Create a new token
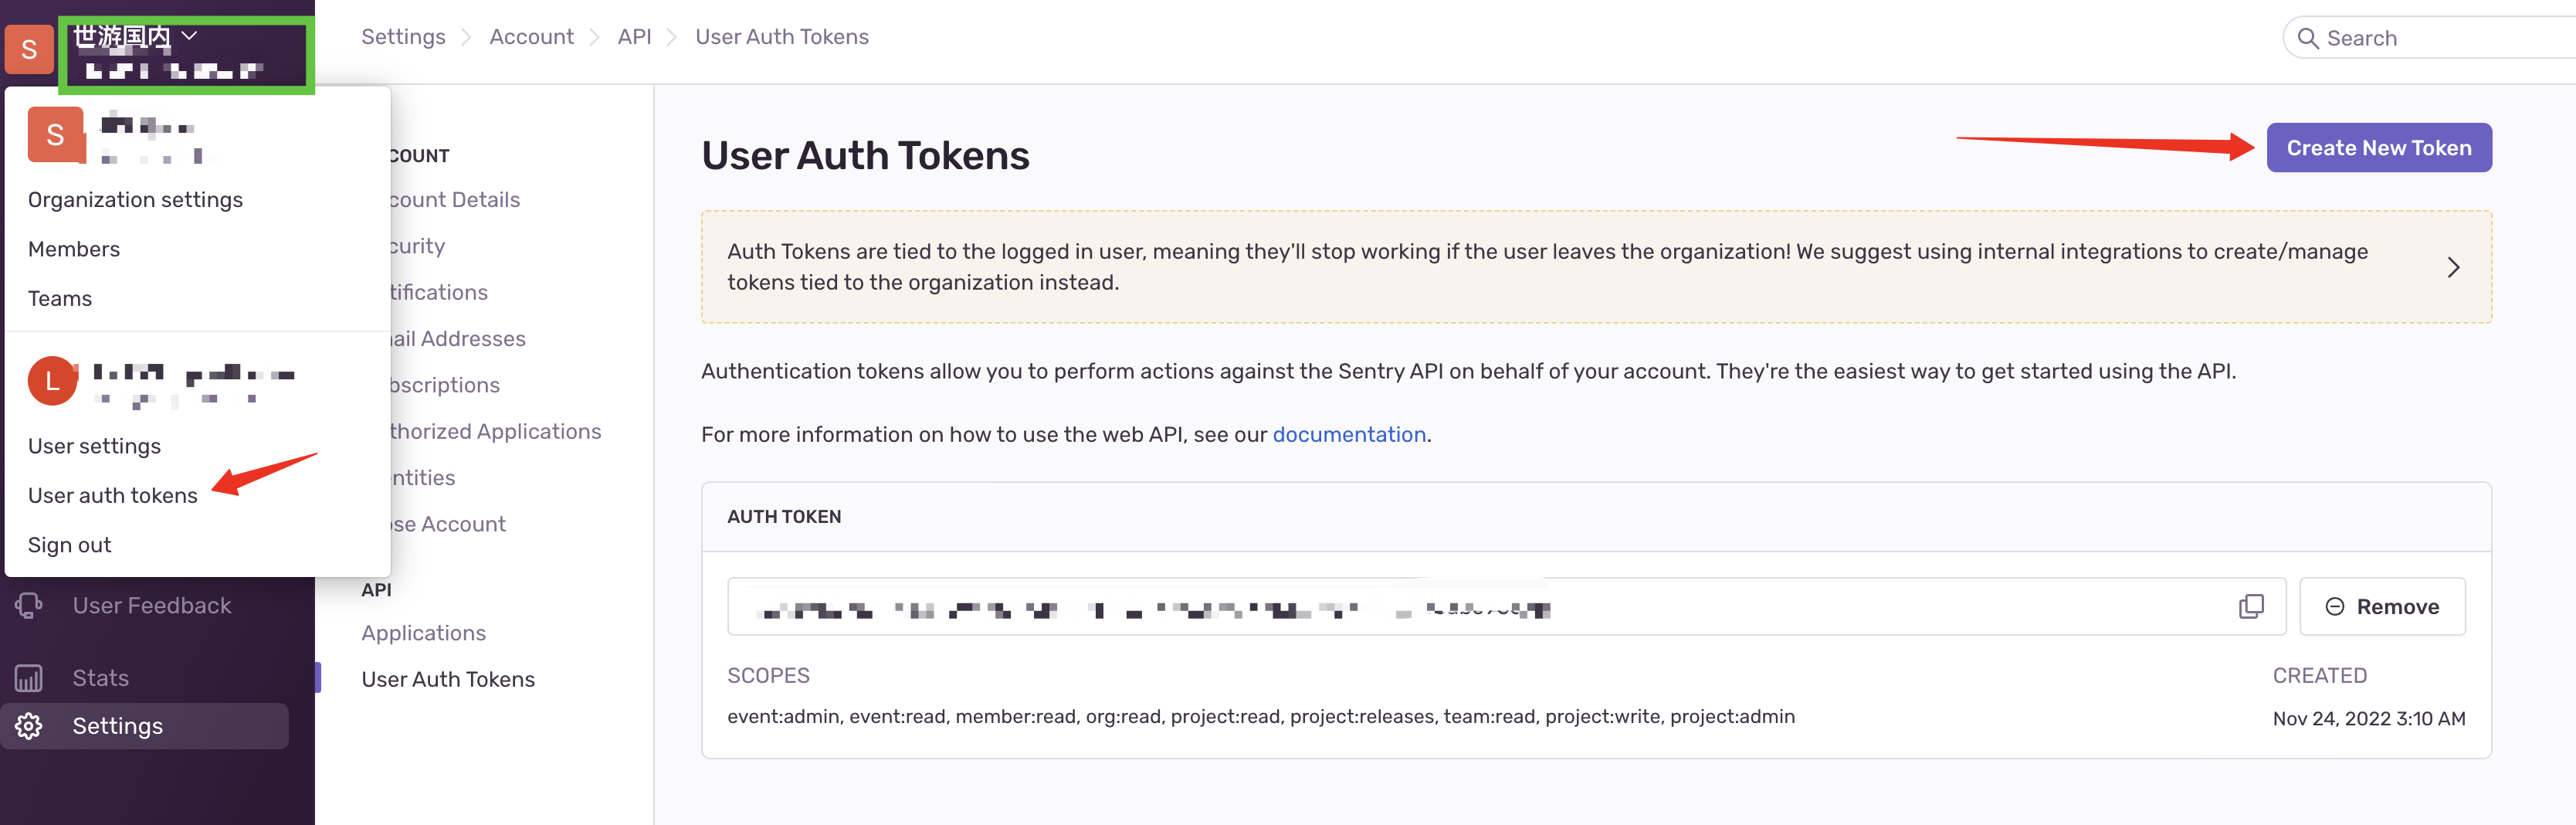The image size is (2576, 825). point(2378,148)
